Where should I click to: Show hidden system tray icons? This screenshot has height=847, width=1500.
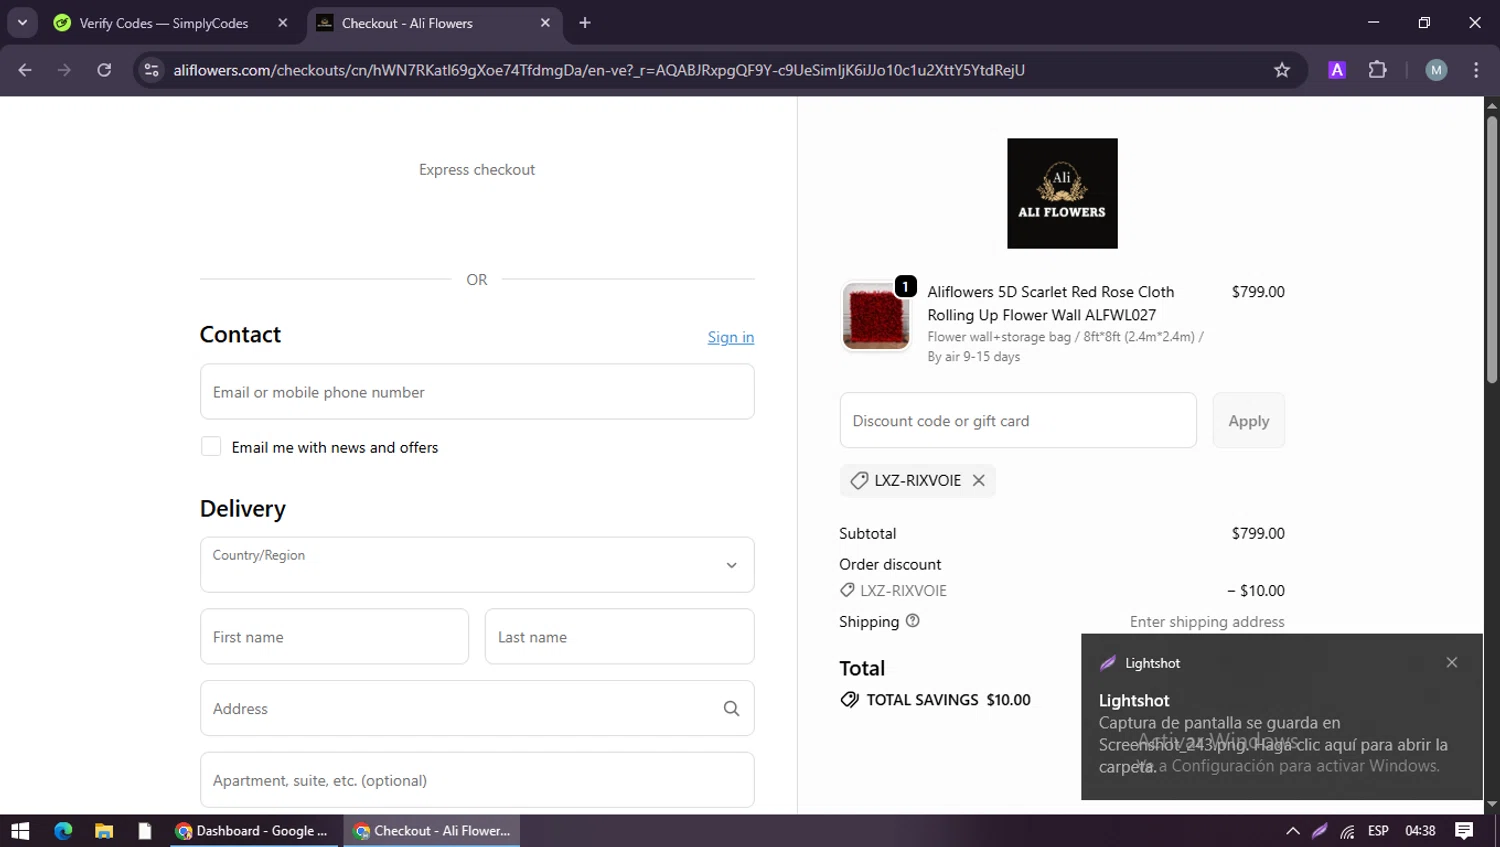1293,831
